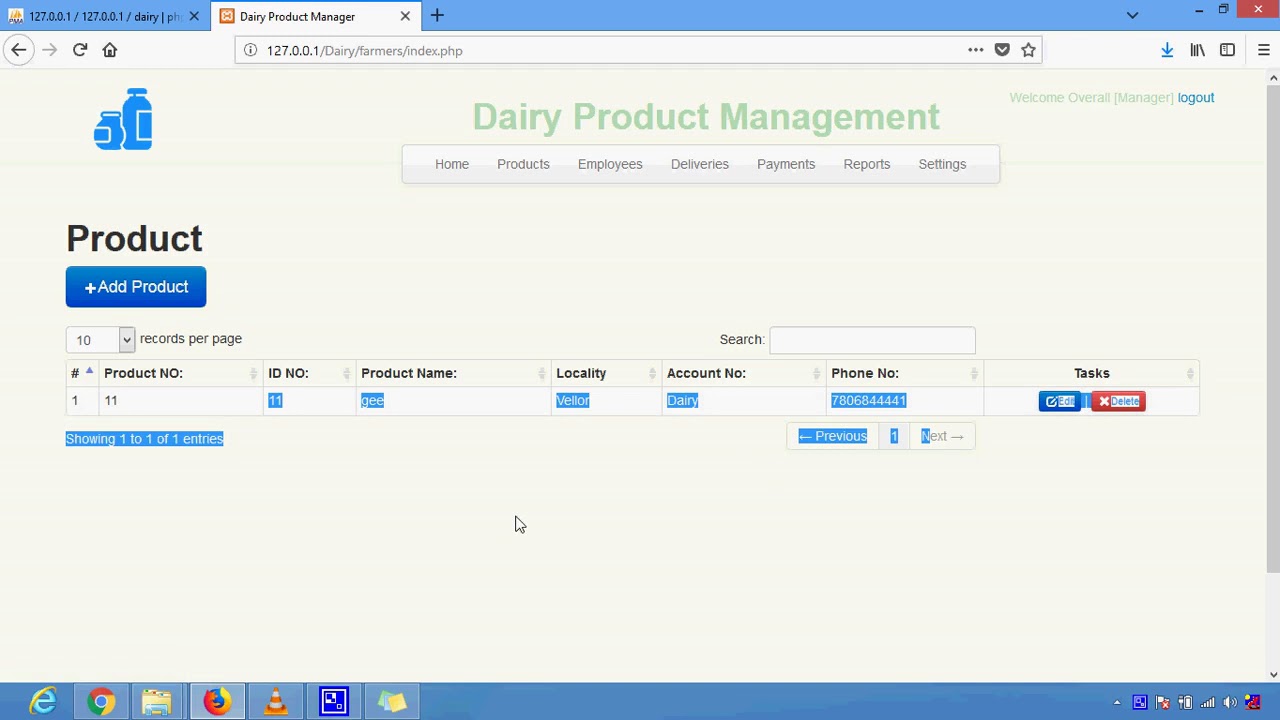Open Employees menu item
This screenshot has height=720, width=1280.
(x=610, y=164)
